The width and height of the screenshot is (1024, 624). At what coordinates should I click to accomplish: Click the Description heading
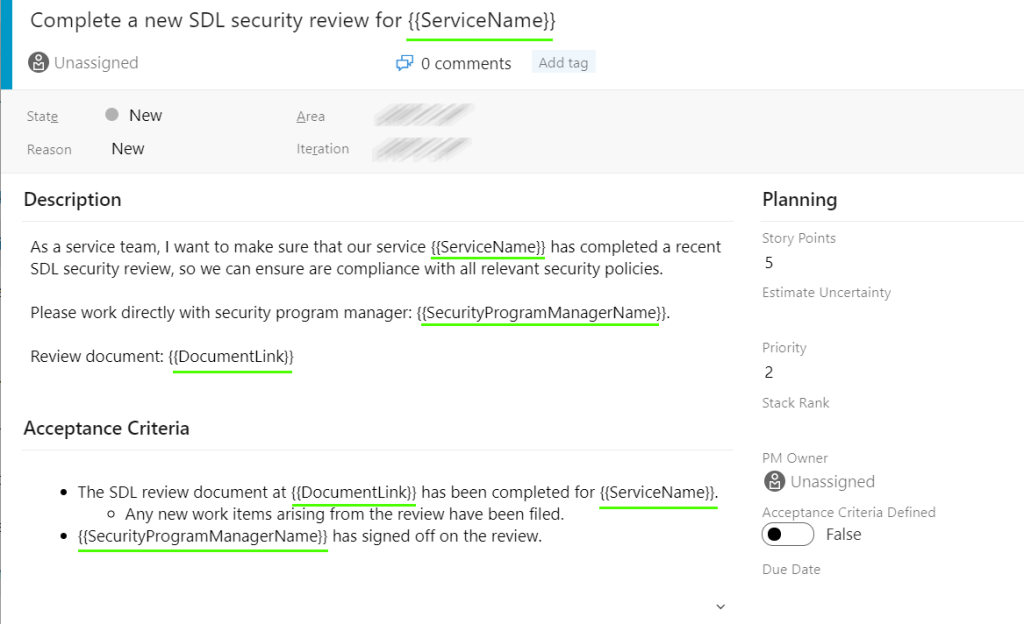(x=72, y=200)
